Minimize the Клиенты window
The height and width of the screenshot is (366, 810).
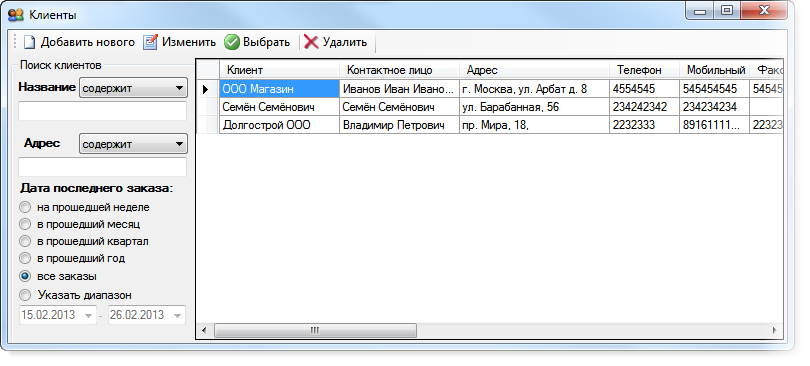[700, 11]
